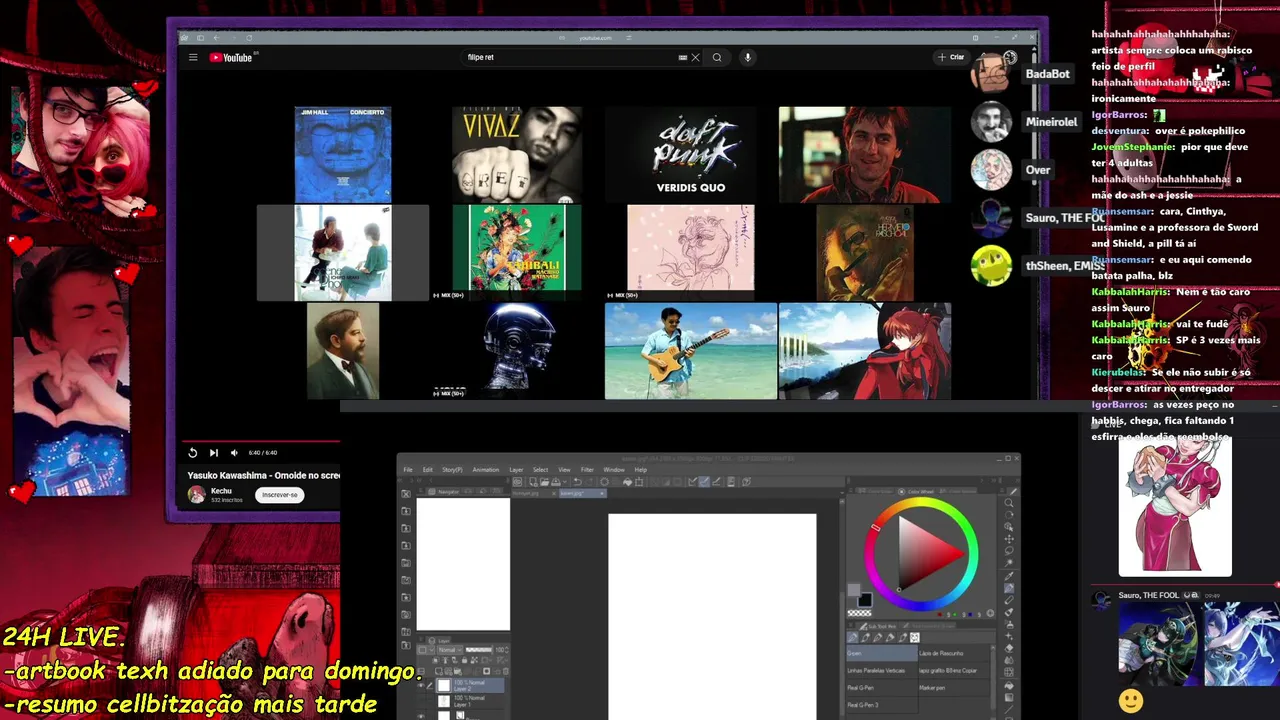Select the Move layer tool
Image resolution: width=1280 pixels, height=720 pixels.
point(1009,539)
